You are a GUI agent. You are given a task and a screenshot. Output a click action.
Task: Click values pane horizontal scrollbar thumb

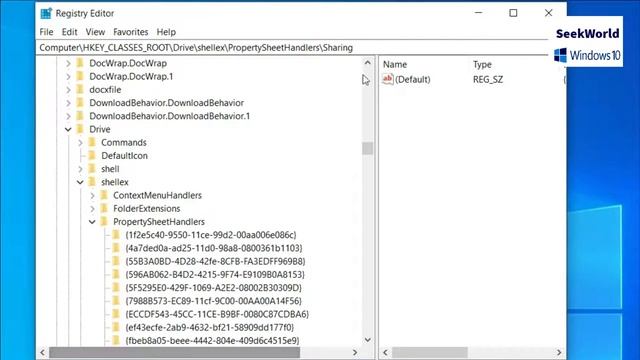coord(430,352)
